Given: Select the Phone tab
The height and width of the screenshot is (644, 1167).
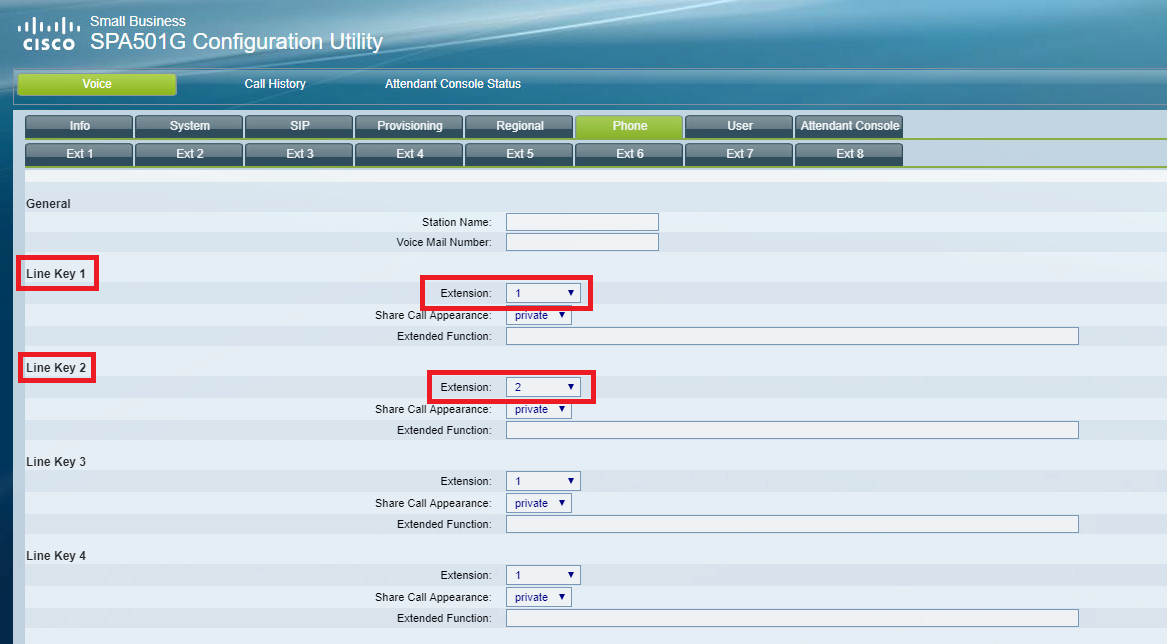Looking at the screenshot, I should point(629,126).
